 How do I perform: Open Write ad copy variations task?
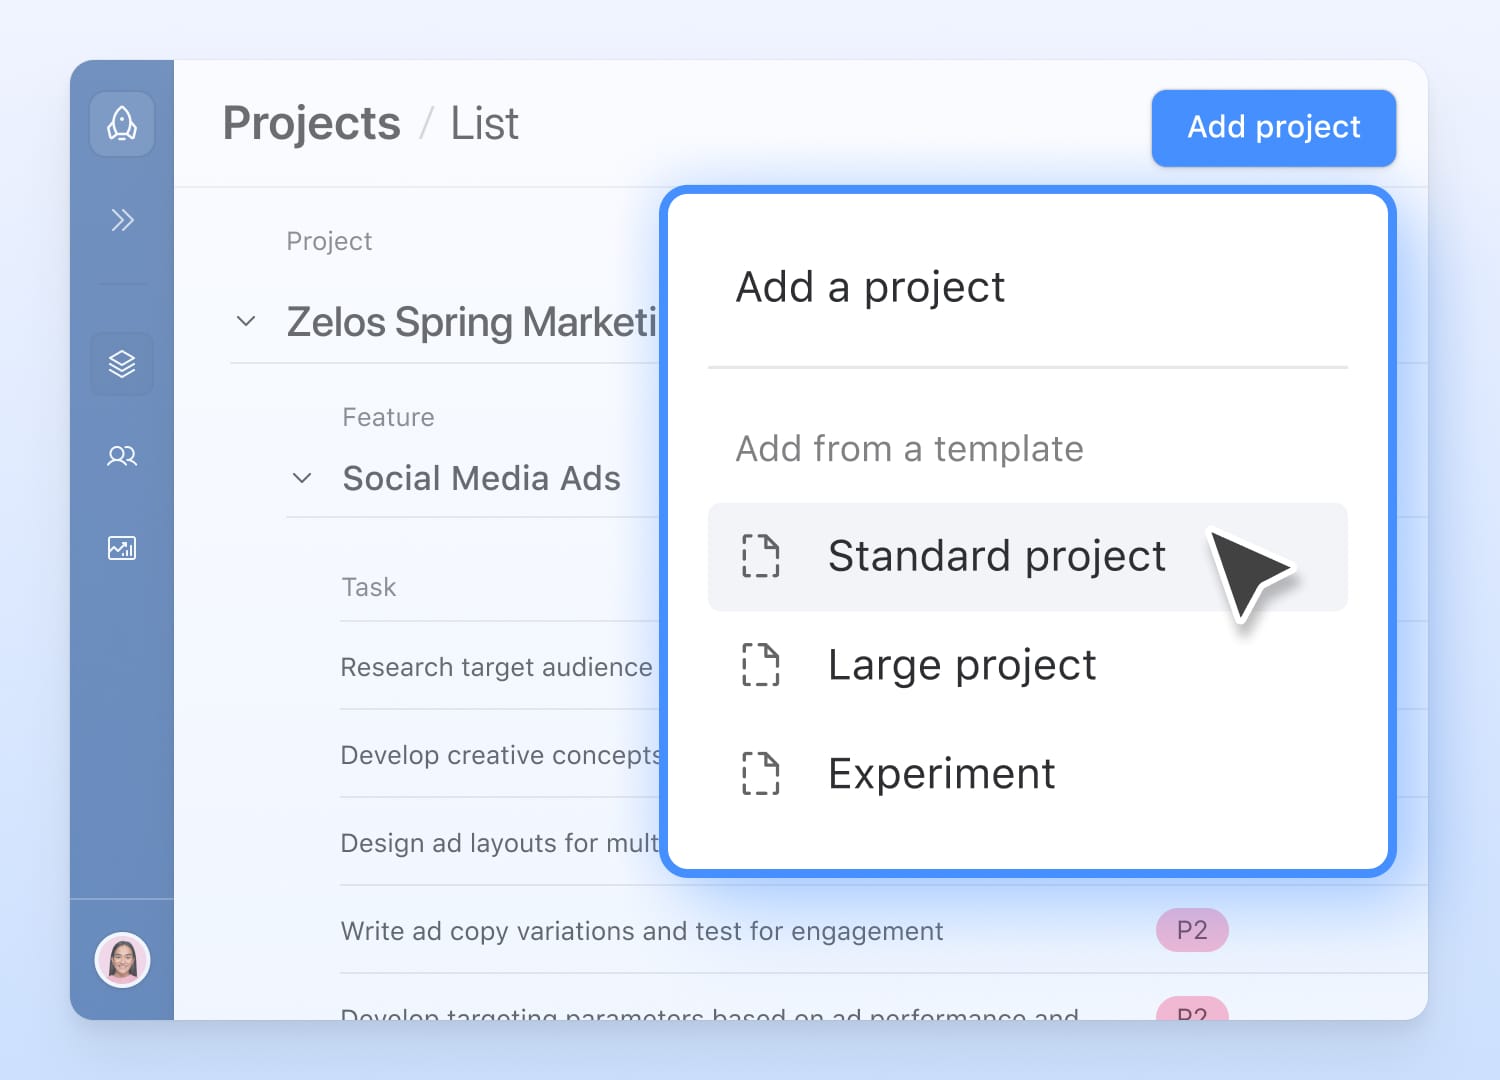click(x=641, y=931)
